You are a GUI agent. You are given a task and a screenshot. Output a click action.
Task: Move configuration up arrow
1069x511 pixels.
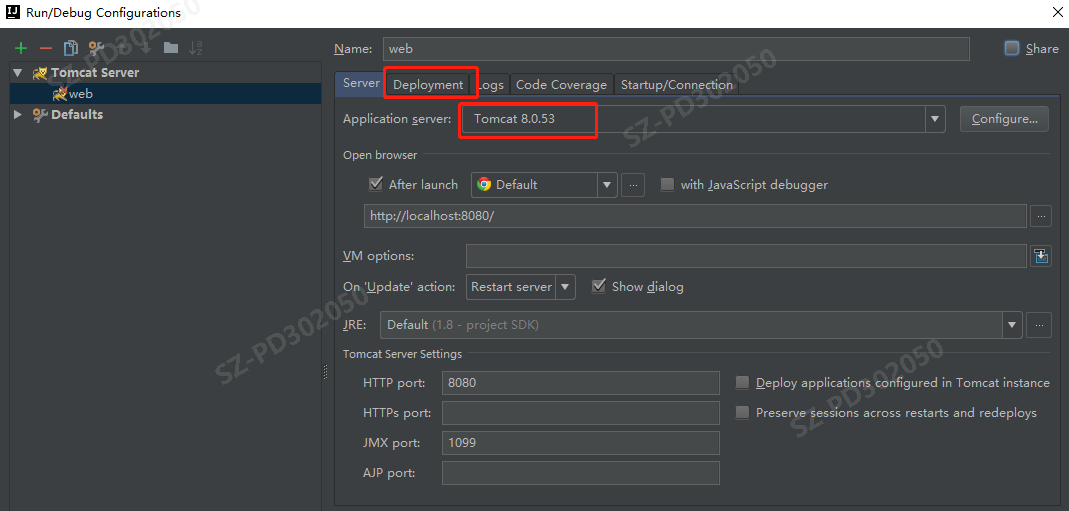click(122, 48)
